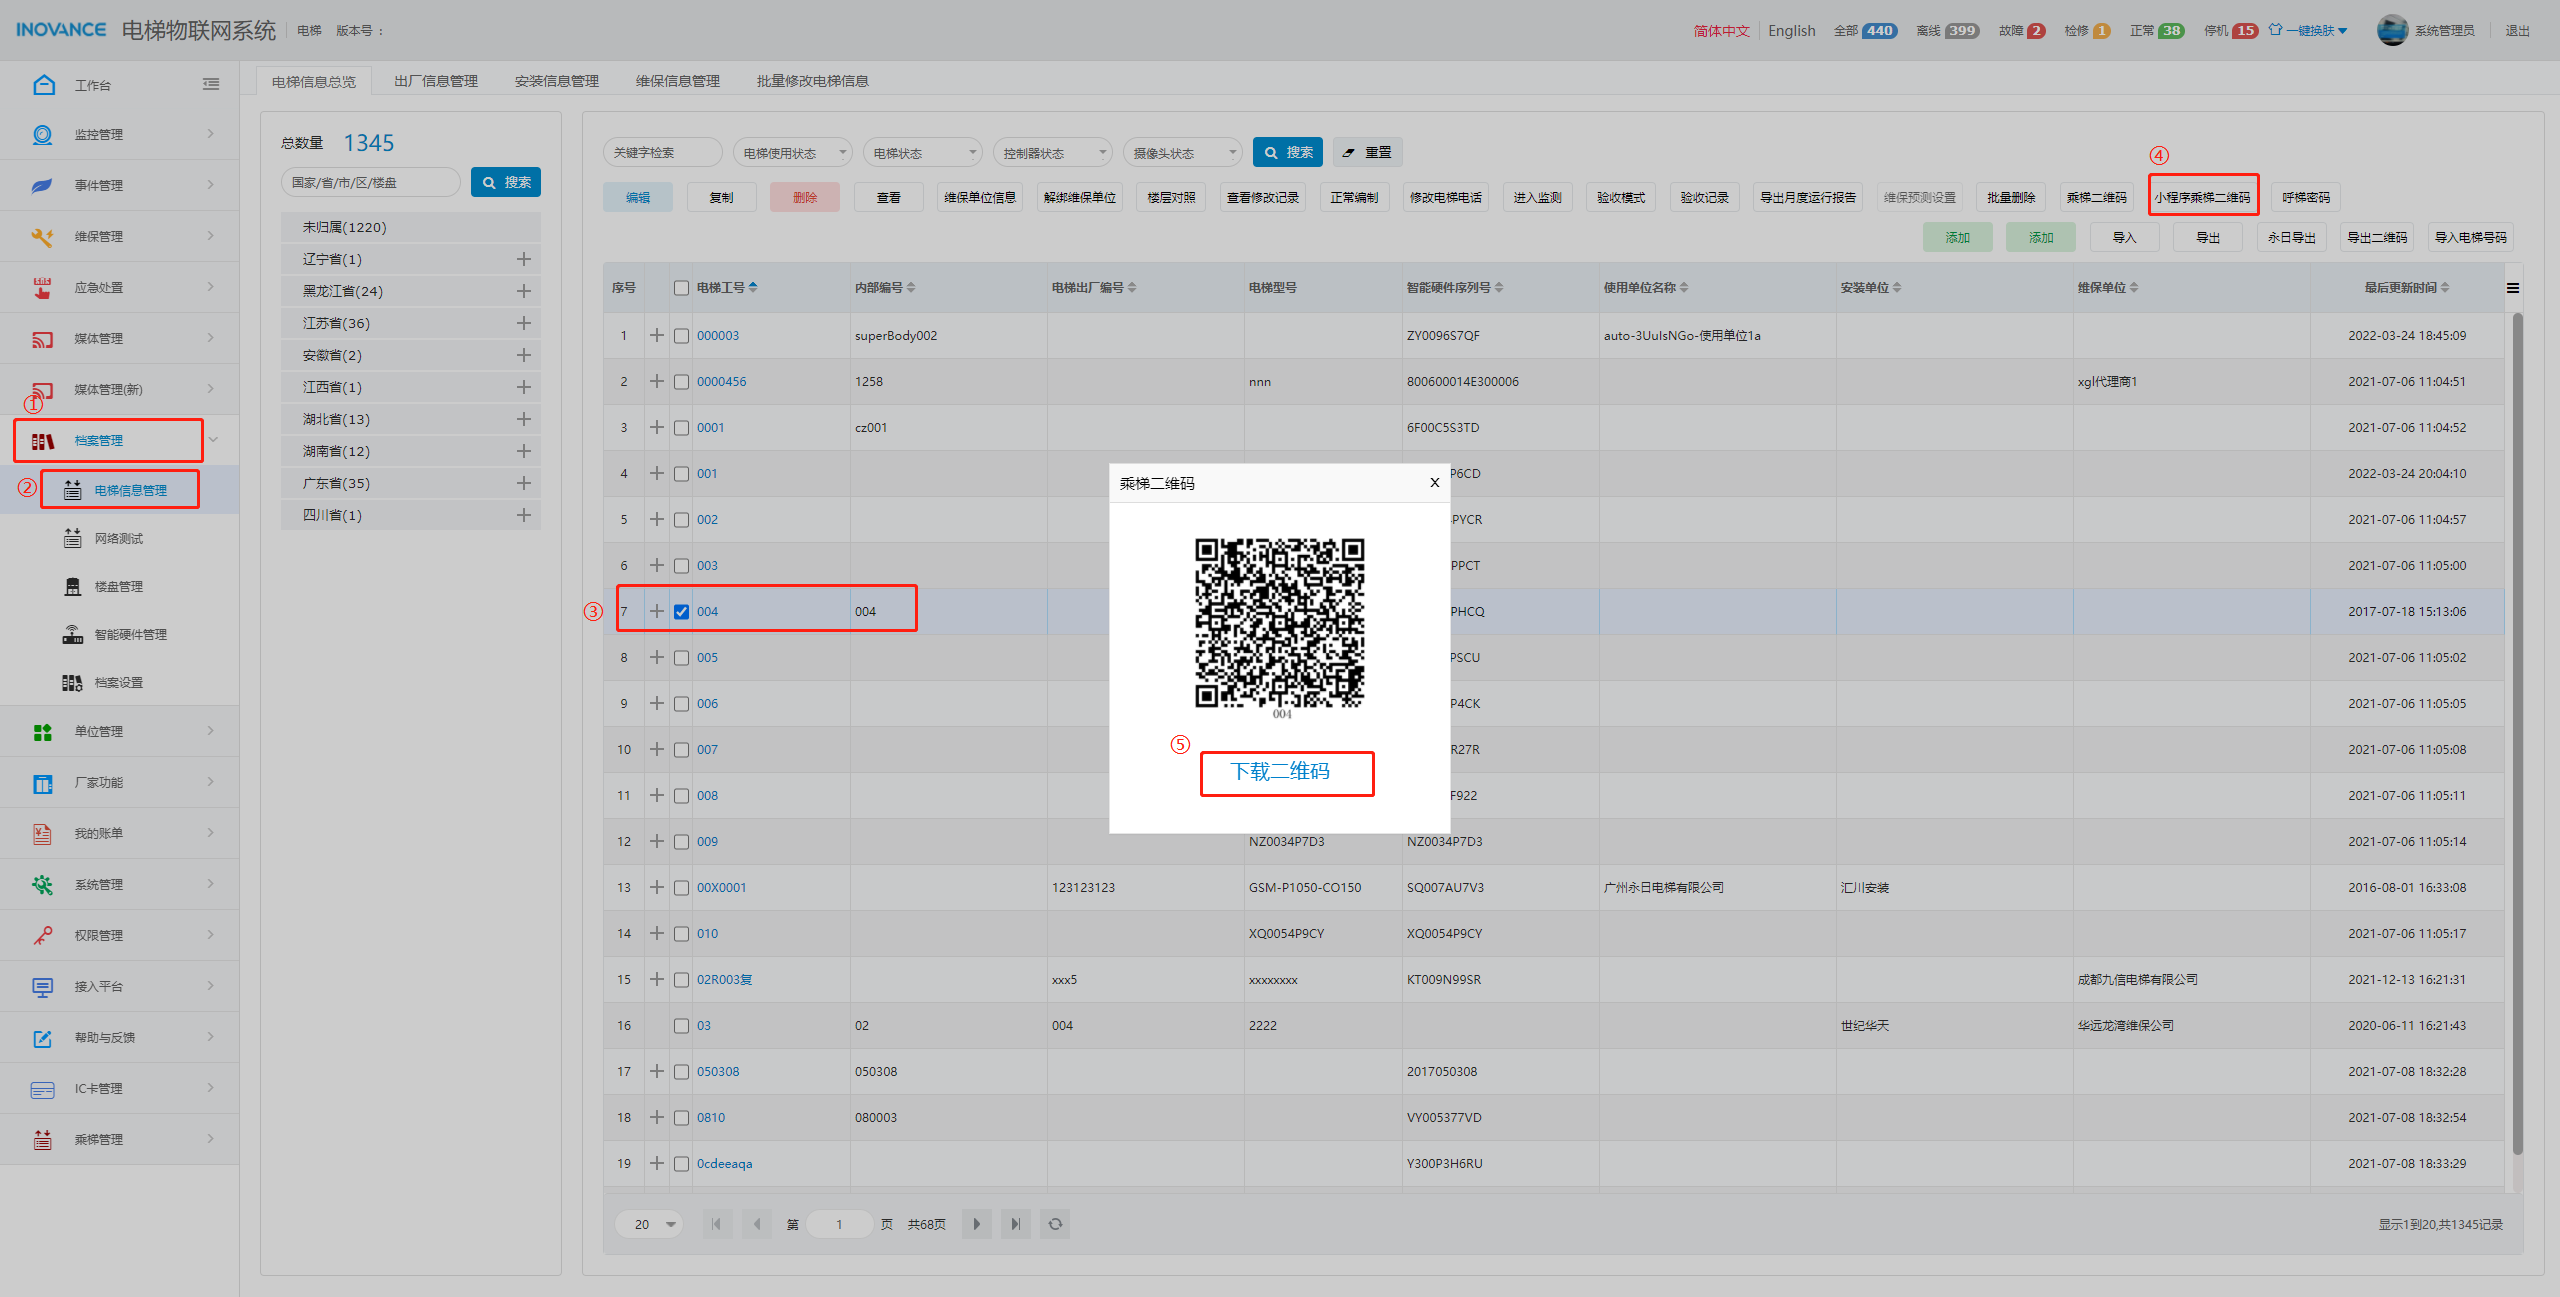
Task: Click the 楼盘管理 building icon
Action: [x=73, y=587]
